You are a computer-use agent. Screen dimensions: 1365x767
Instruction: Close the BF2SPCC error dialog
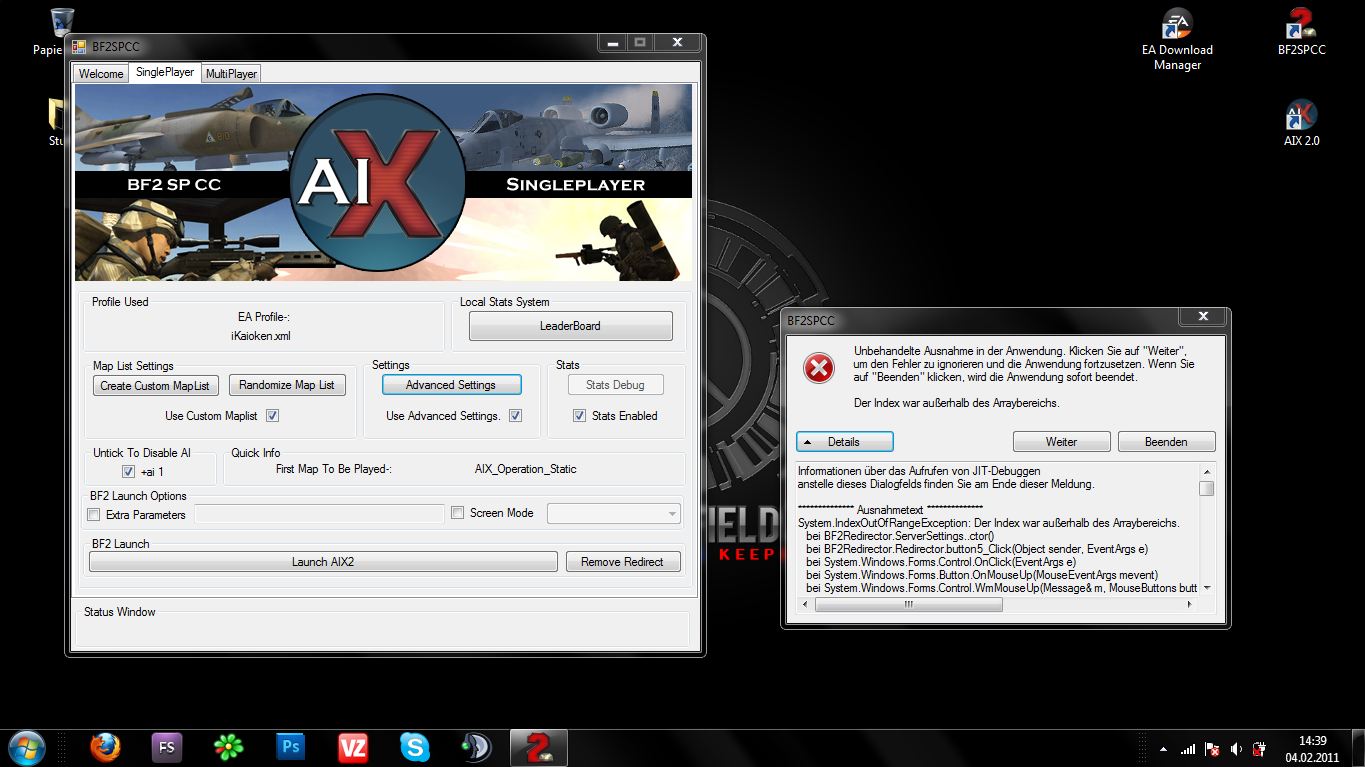click(x=1201, y=318)
